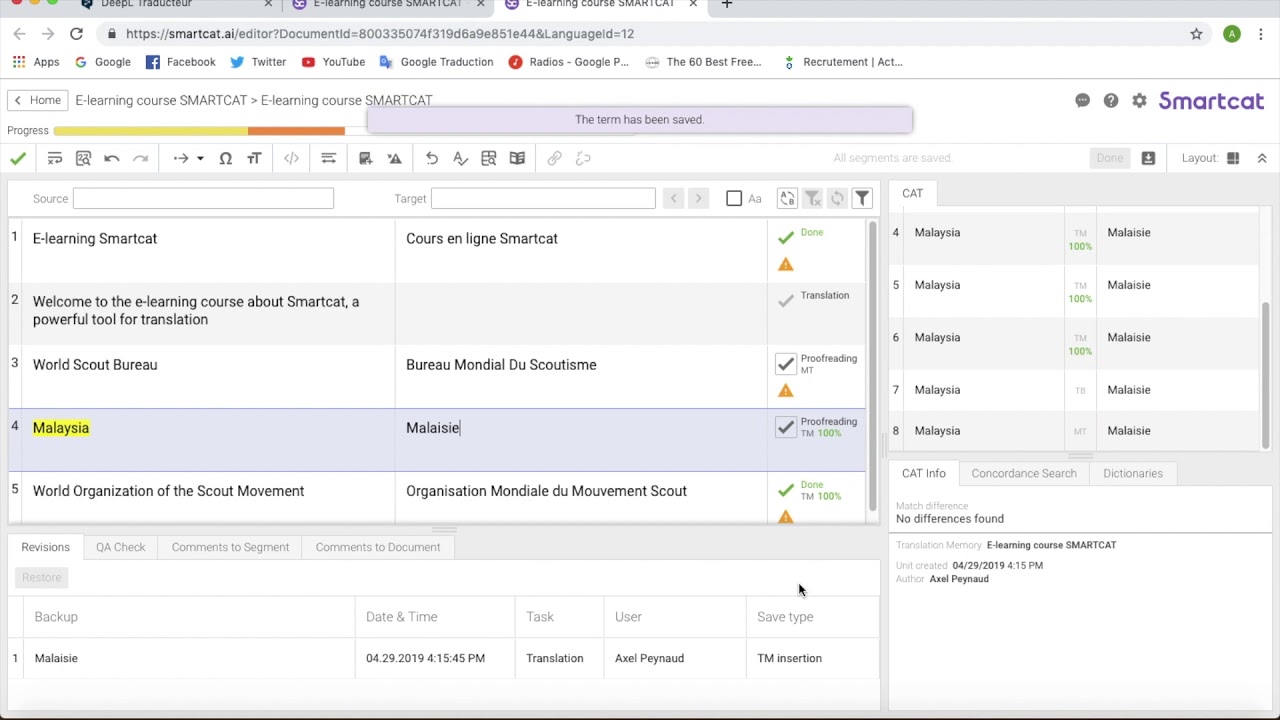Open Comments to Document tab
The image size is (1280, 720).
(x=378, y=547)
